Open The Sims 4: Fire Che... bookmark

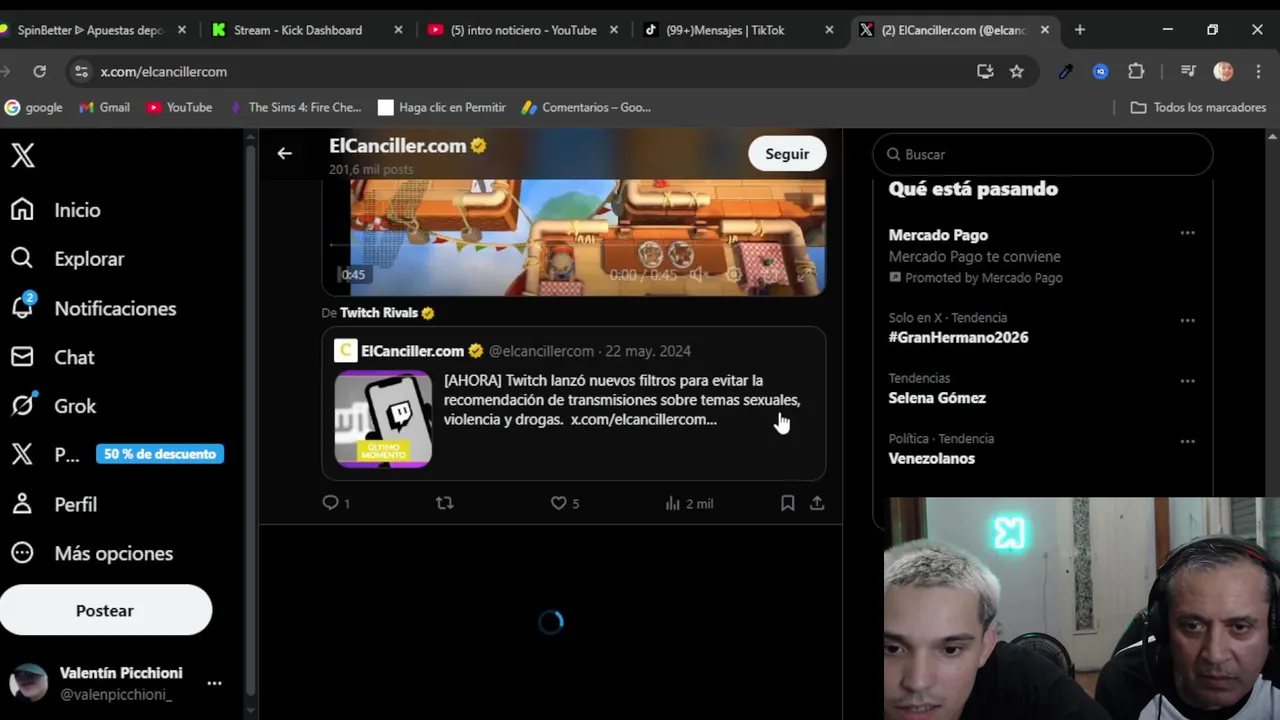(x=295, y=107)
